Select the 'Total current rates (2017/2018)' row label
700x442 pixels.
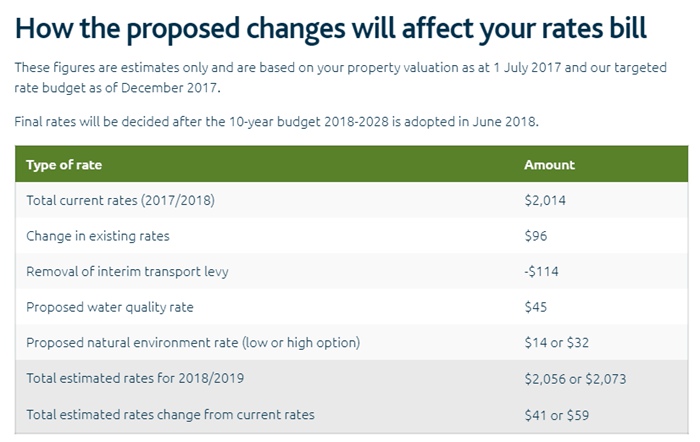click(x=120, y=200)
